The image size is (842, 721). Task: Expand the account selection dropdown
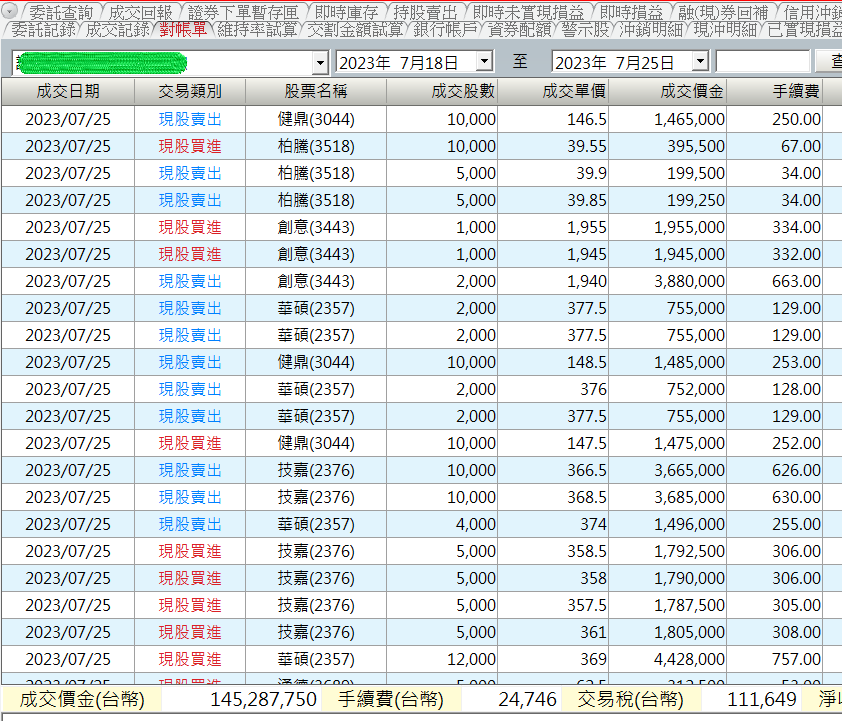tap(320, 62)
